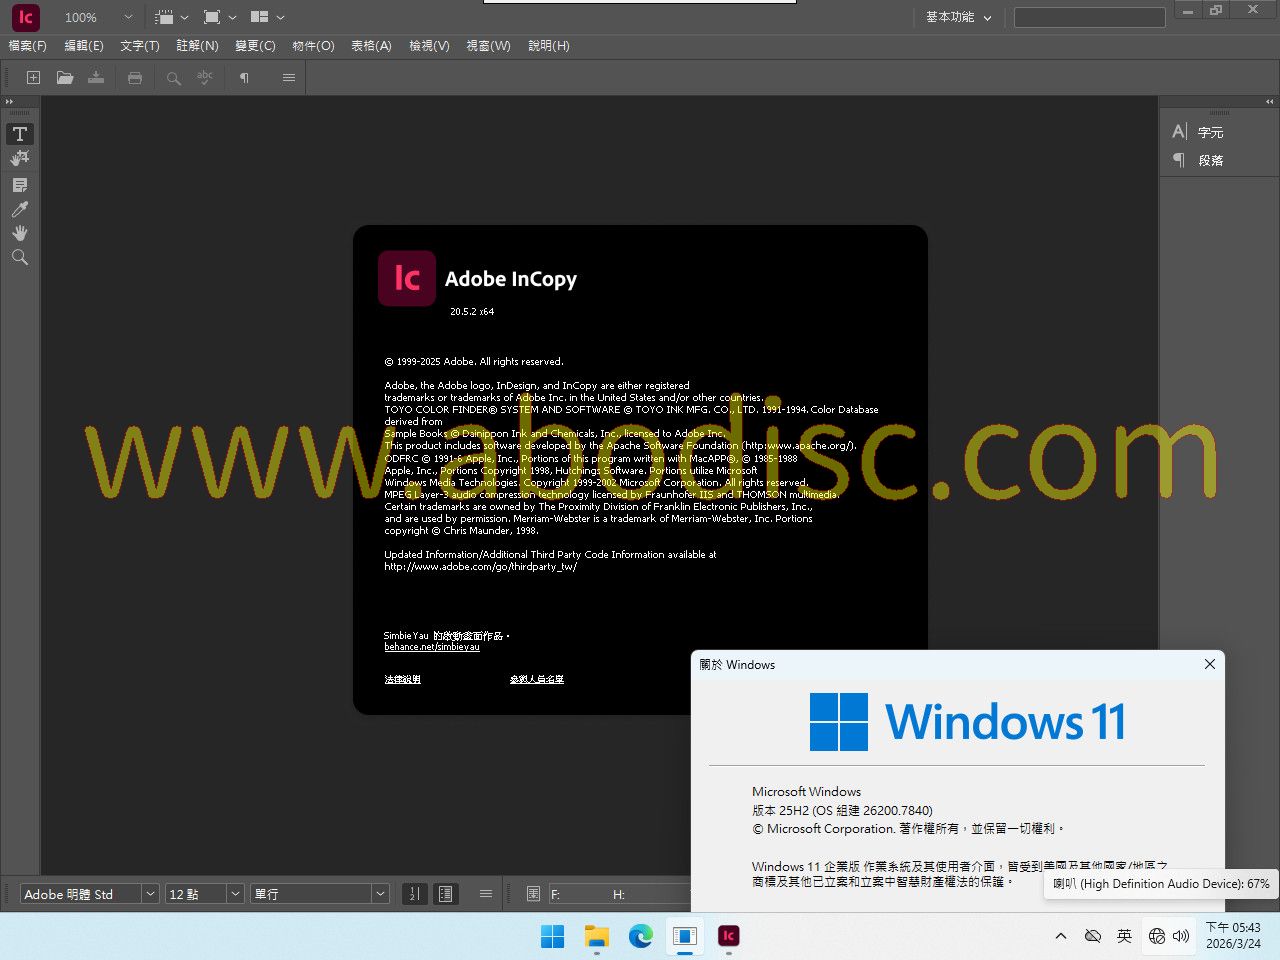The image size is (1280, 960).
Task: Toggle paragraph styles column button
Action: pos(446,894)
